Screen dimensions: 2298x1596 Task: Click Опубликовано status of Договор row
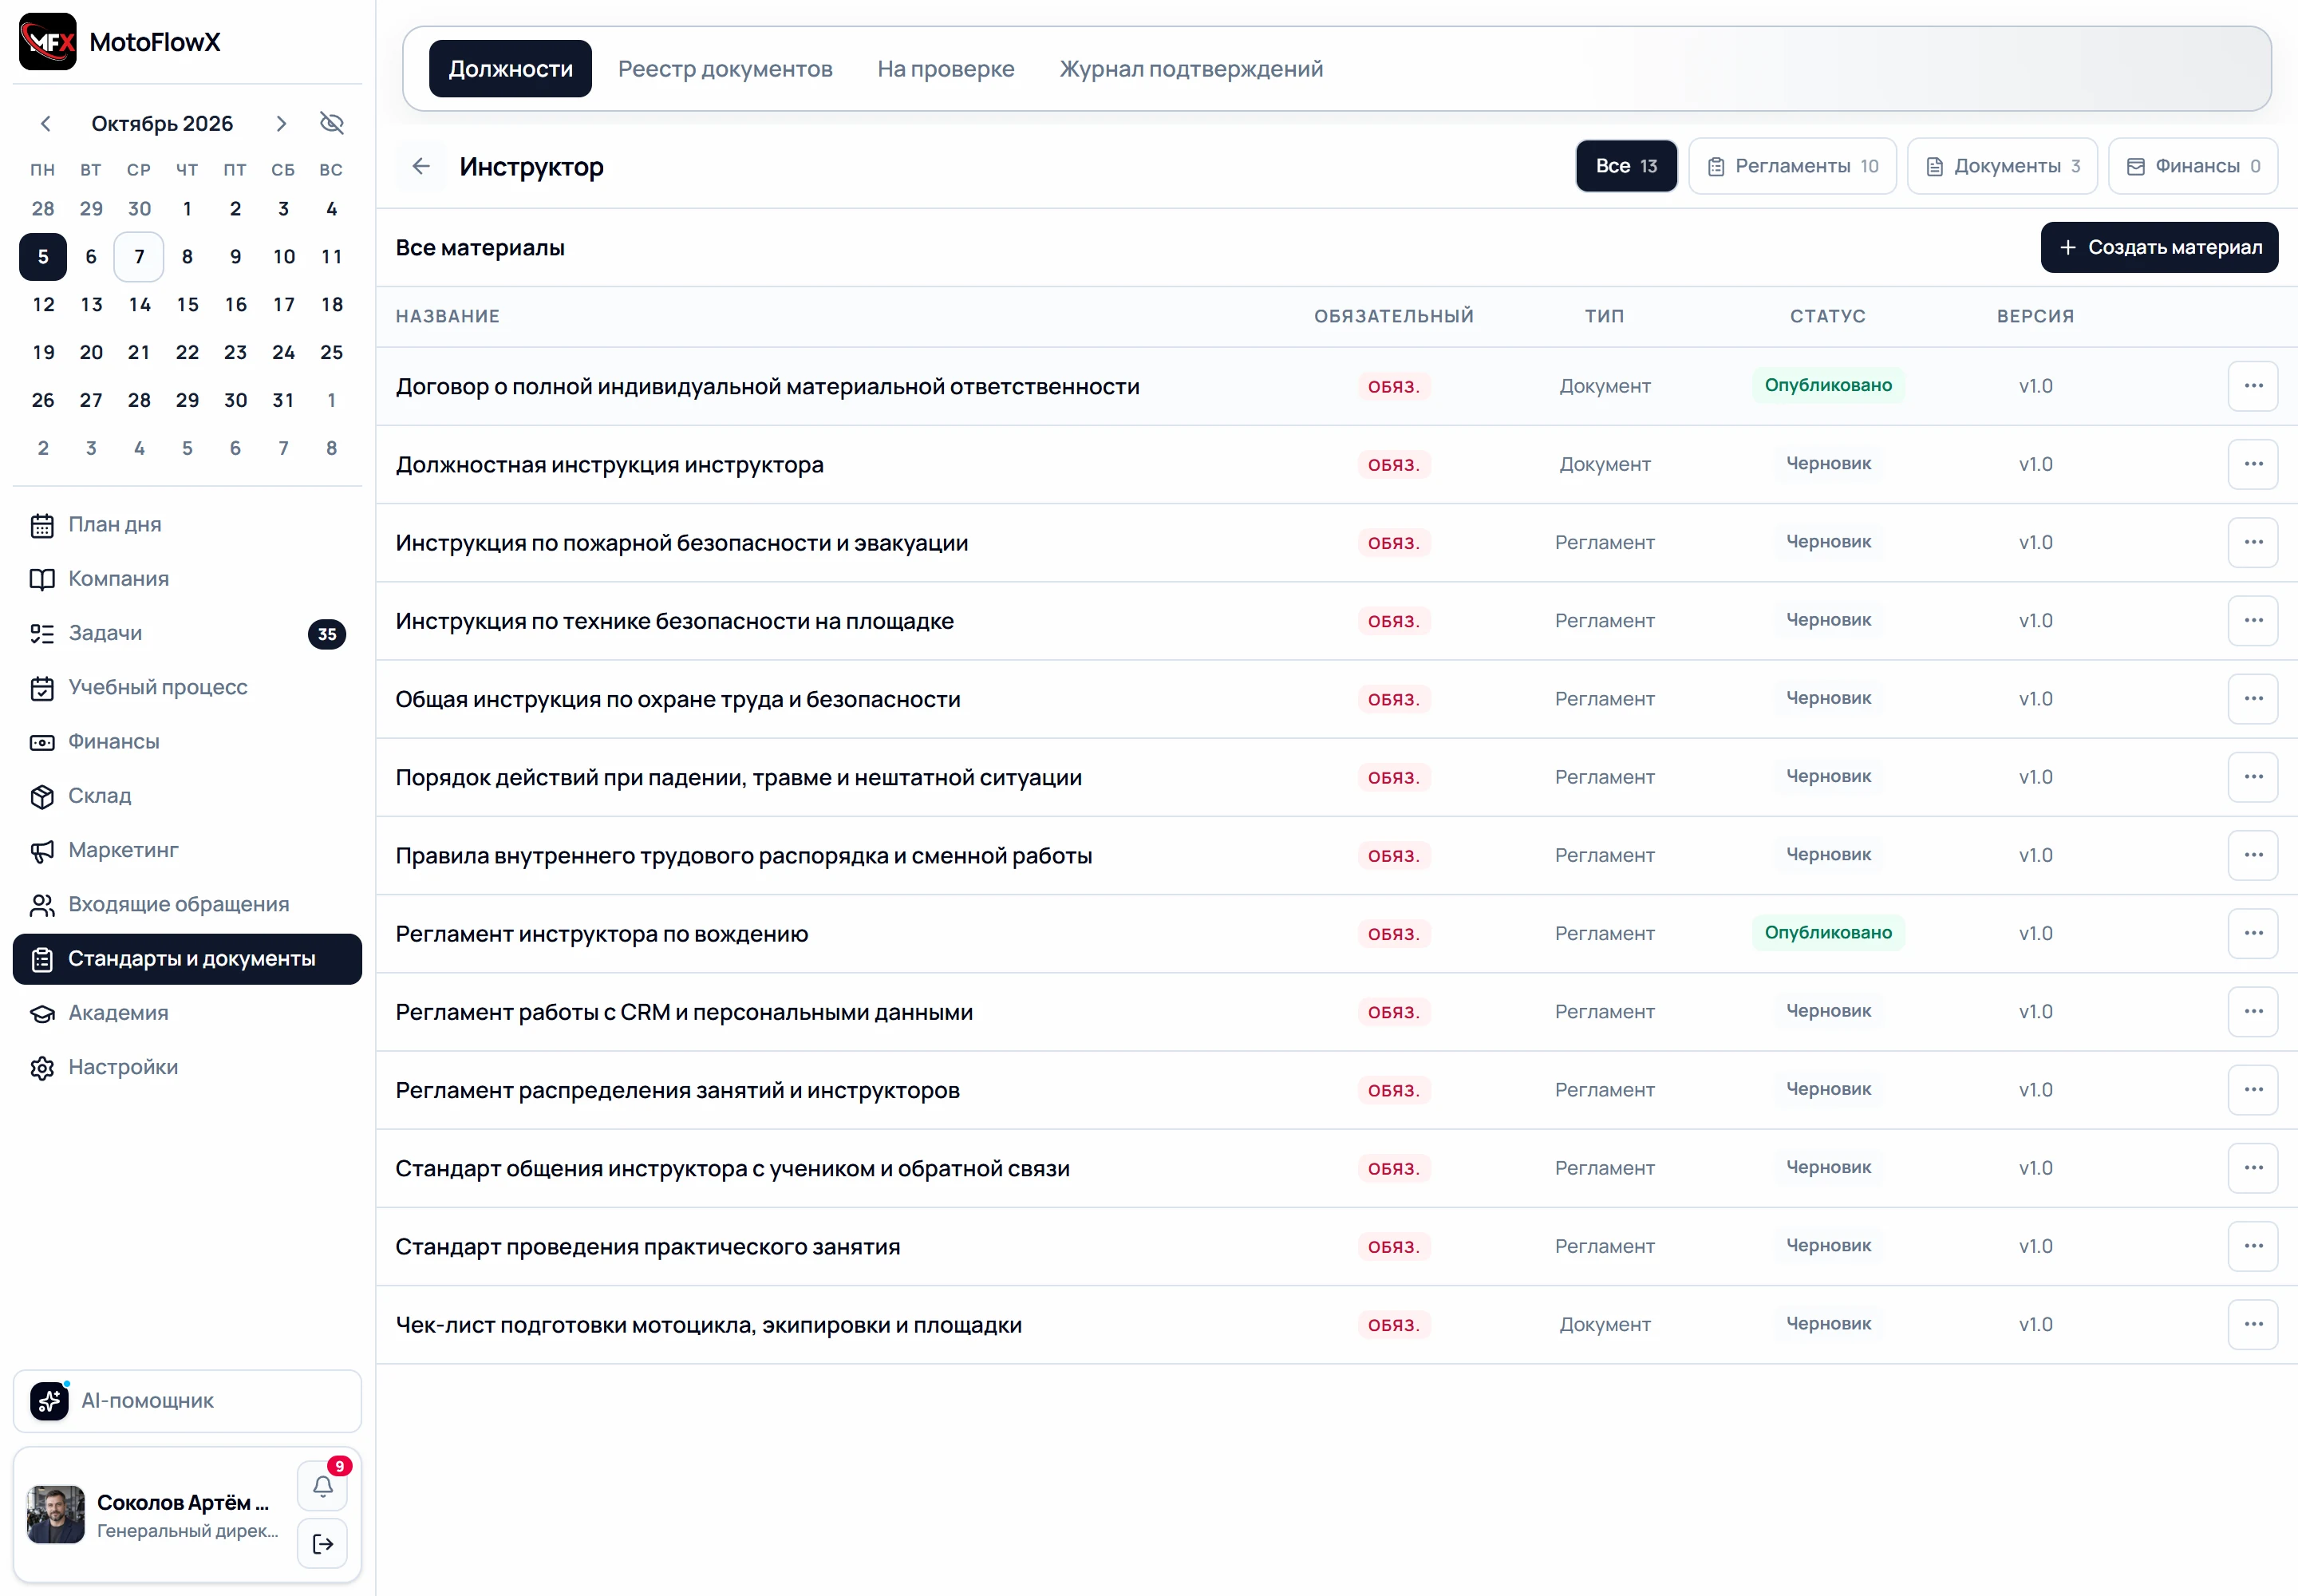pos(1828,385)
